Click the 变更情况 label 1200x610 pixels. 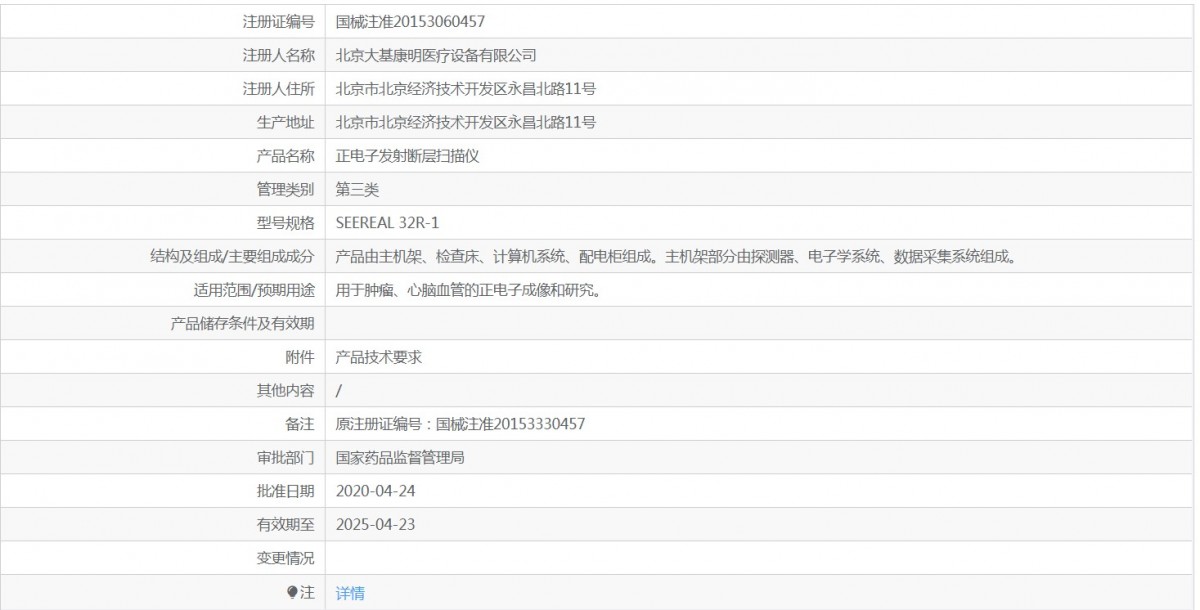pyautogui.click(x=286, y=558)
